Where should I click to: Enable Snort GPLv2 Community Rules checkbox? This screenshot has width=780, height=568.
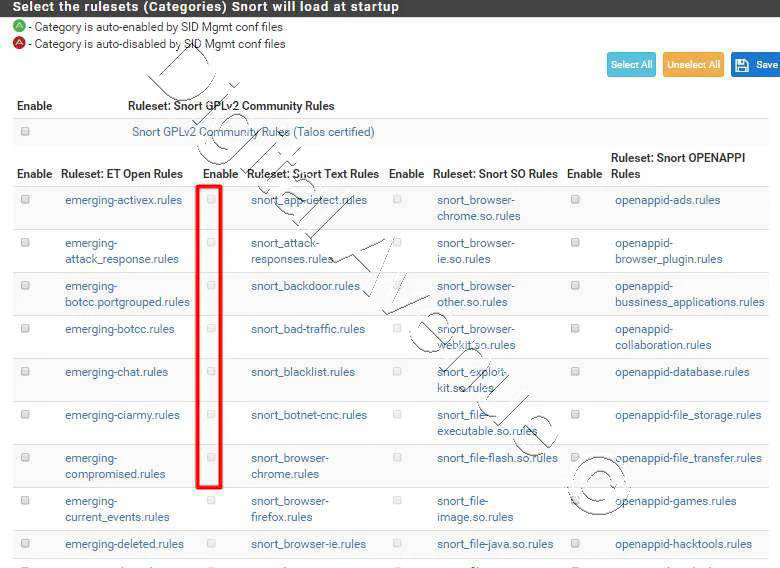[x=25, y=131]
